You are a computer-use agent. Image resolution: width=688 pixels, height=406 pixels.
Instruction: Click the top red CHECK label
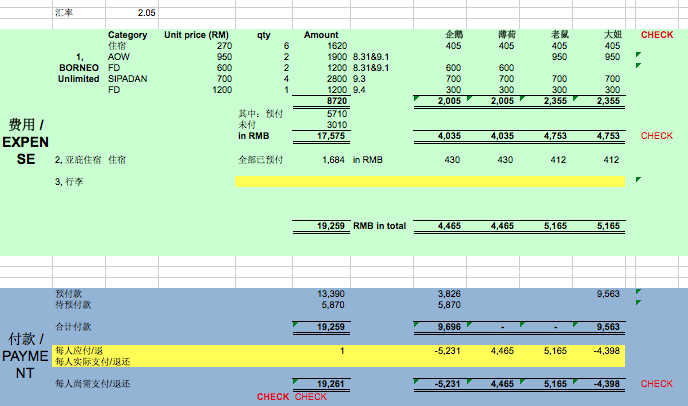(x=657, y=35)
